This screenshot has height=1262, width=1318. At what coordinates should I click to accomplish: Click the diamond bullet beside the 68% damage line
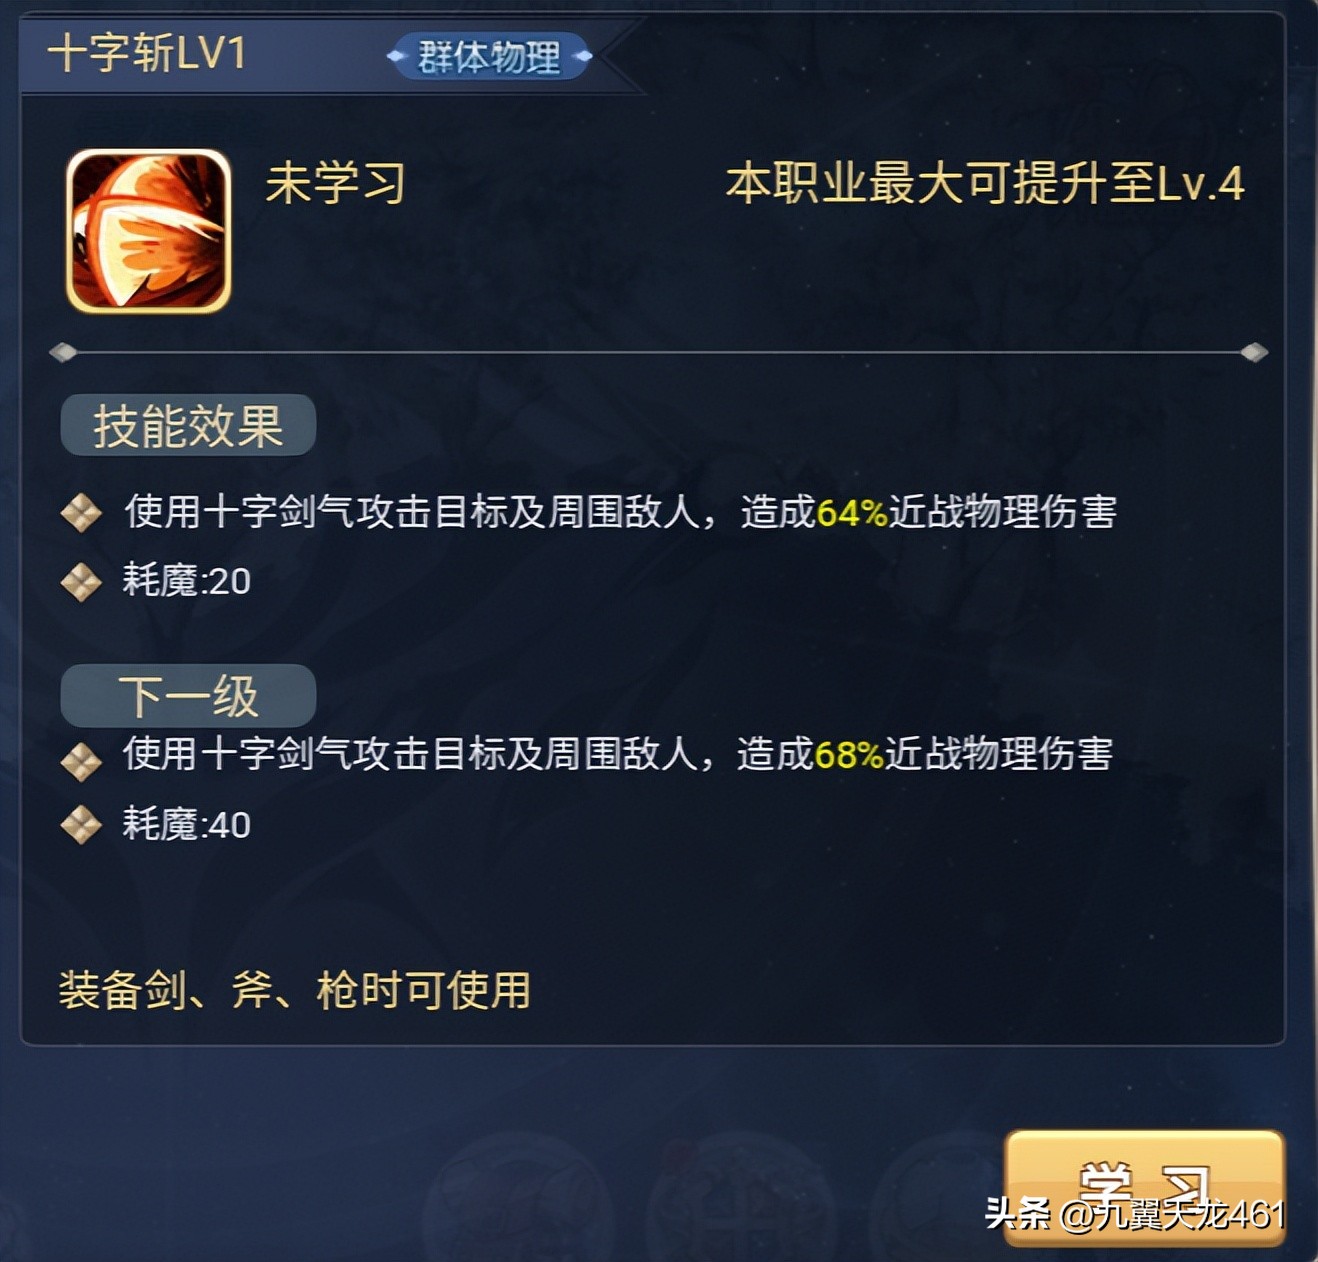tap(81, 762)
